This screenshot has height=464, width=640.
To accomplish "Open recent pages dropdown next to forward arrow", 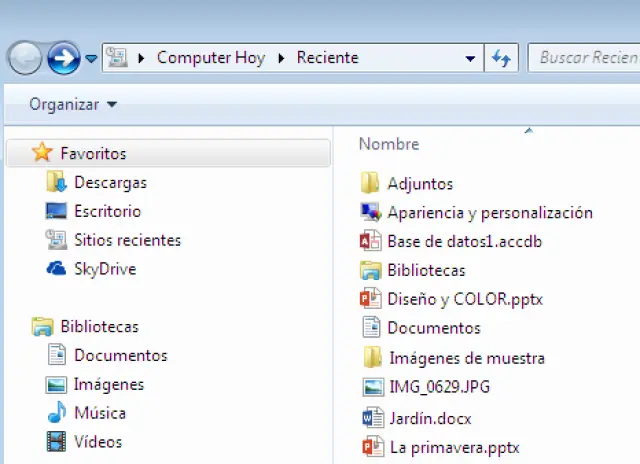I will (x=91, y=58).
